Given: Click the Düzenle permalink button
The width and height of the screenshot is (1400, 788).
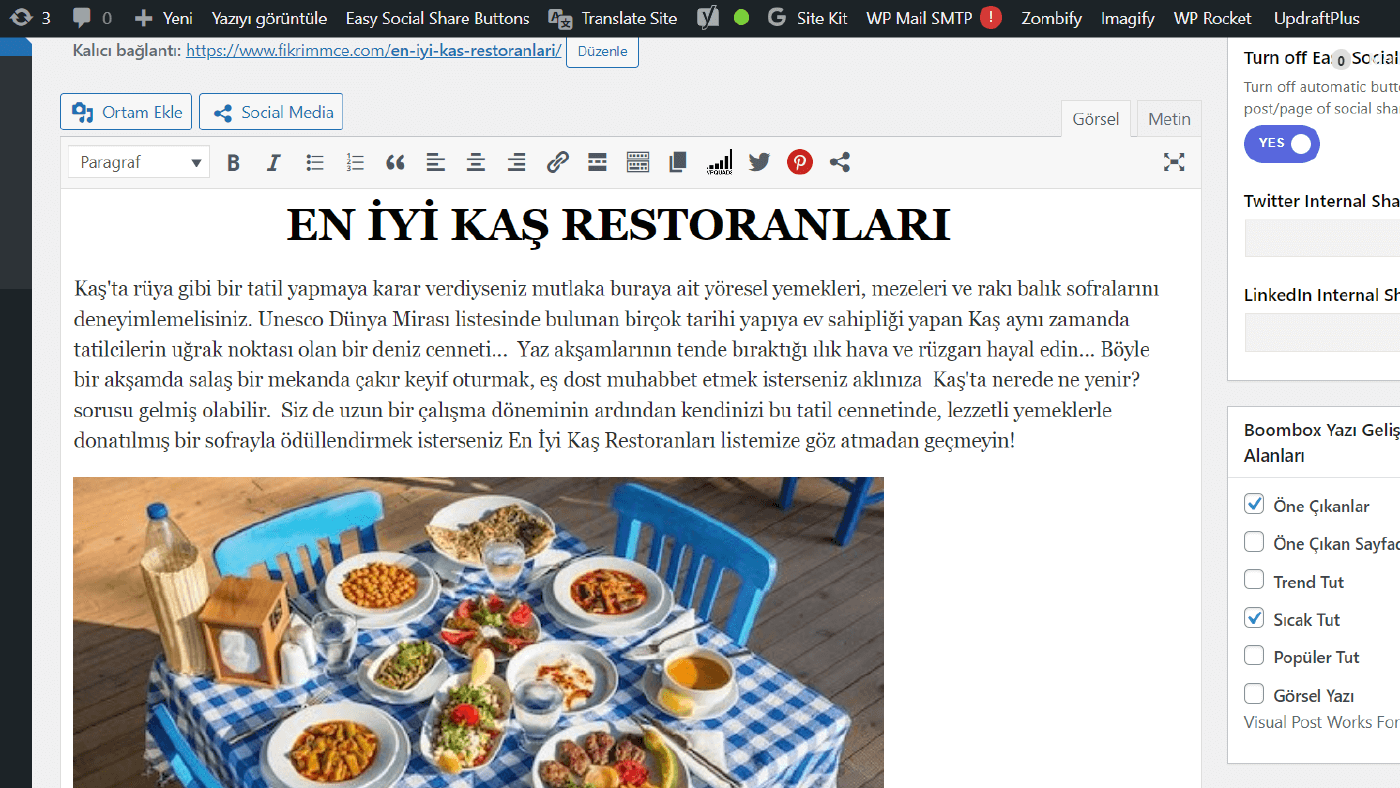Looking at the screenshot, I should click(602, 51).
